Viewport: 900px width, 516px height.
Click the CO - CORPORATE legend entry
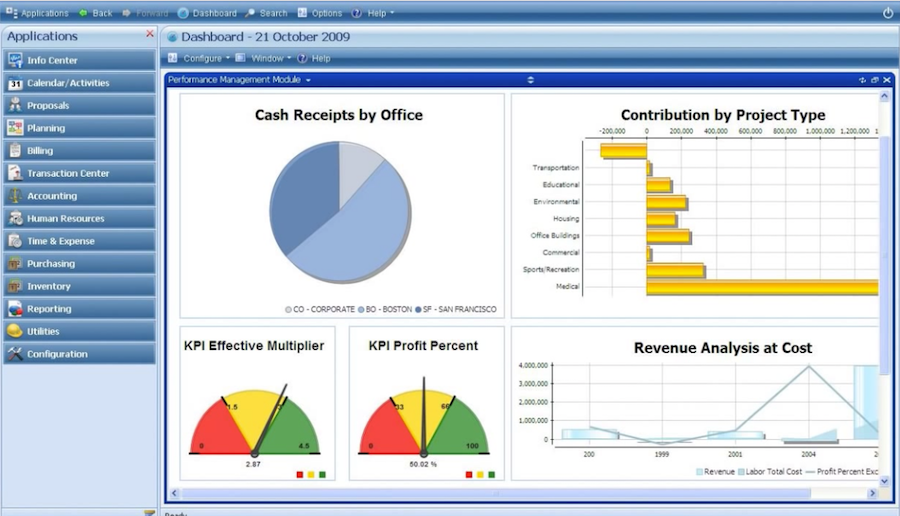pyautogui.click(x=320, y=309)
